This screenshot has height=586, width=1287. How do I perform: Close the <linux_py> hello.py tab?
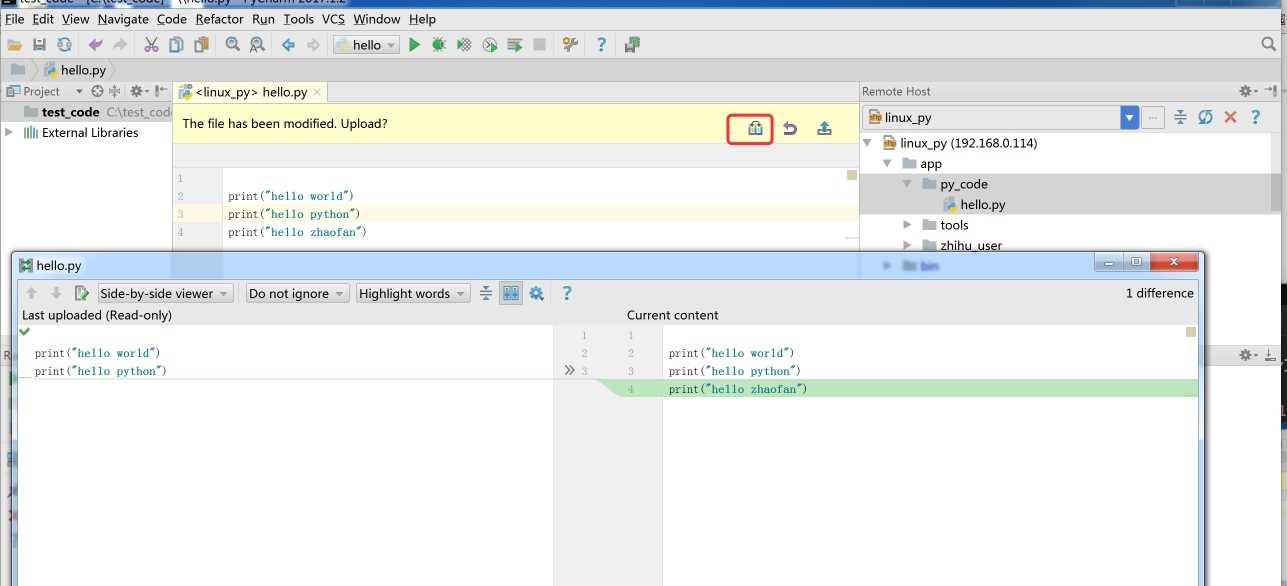[318, 92]
